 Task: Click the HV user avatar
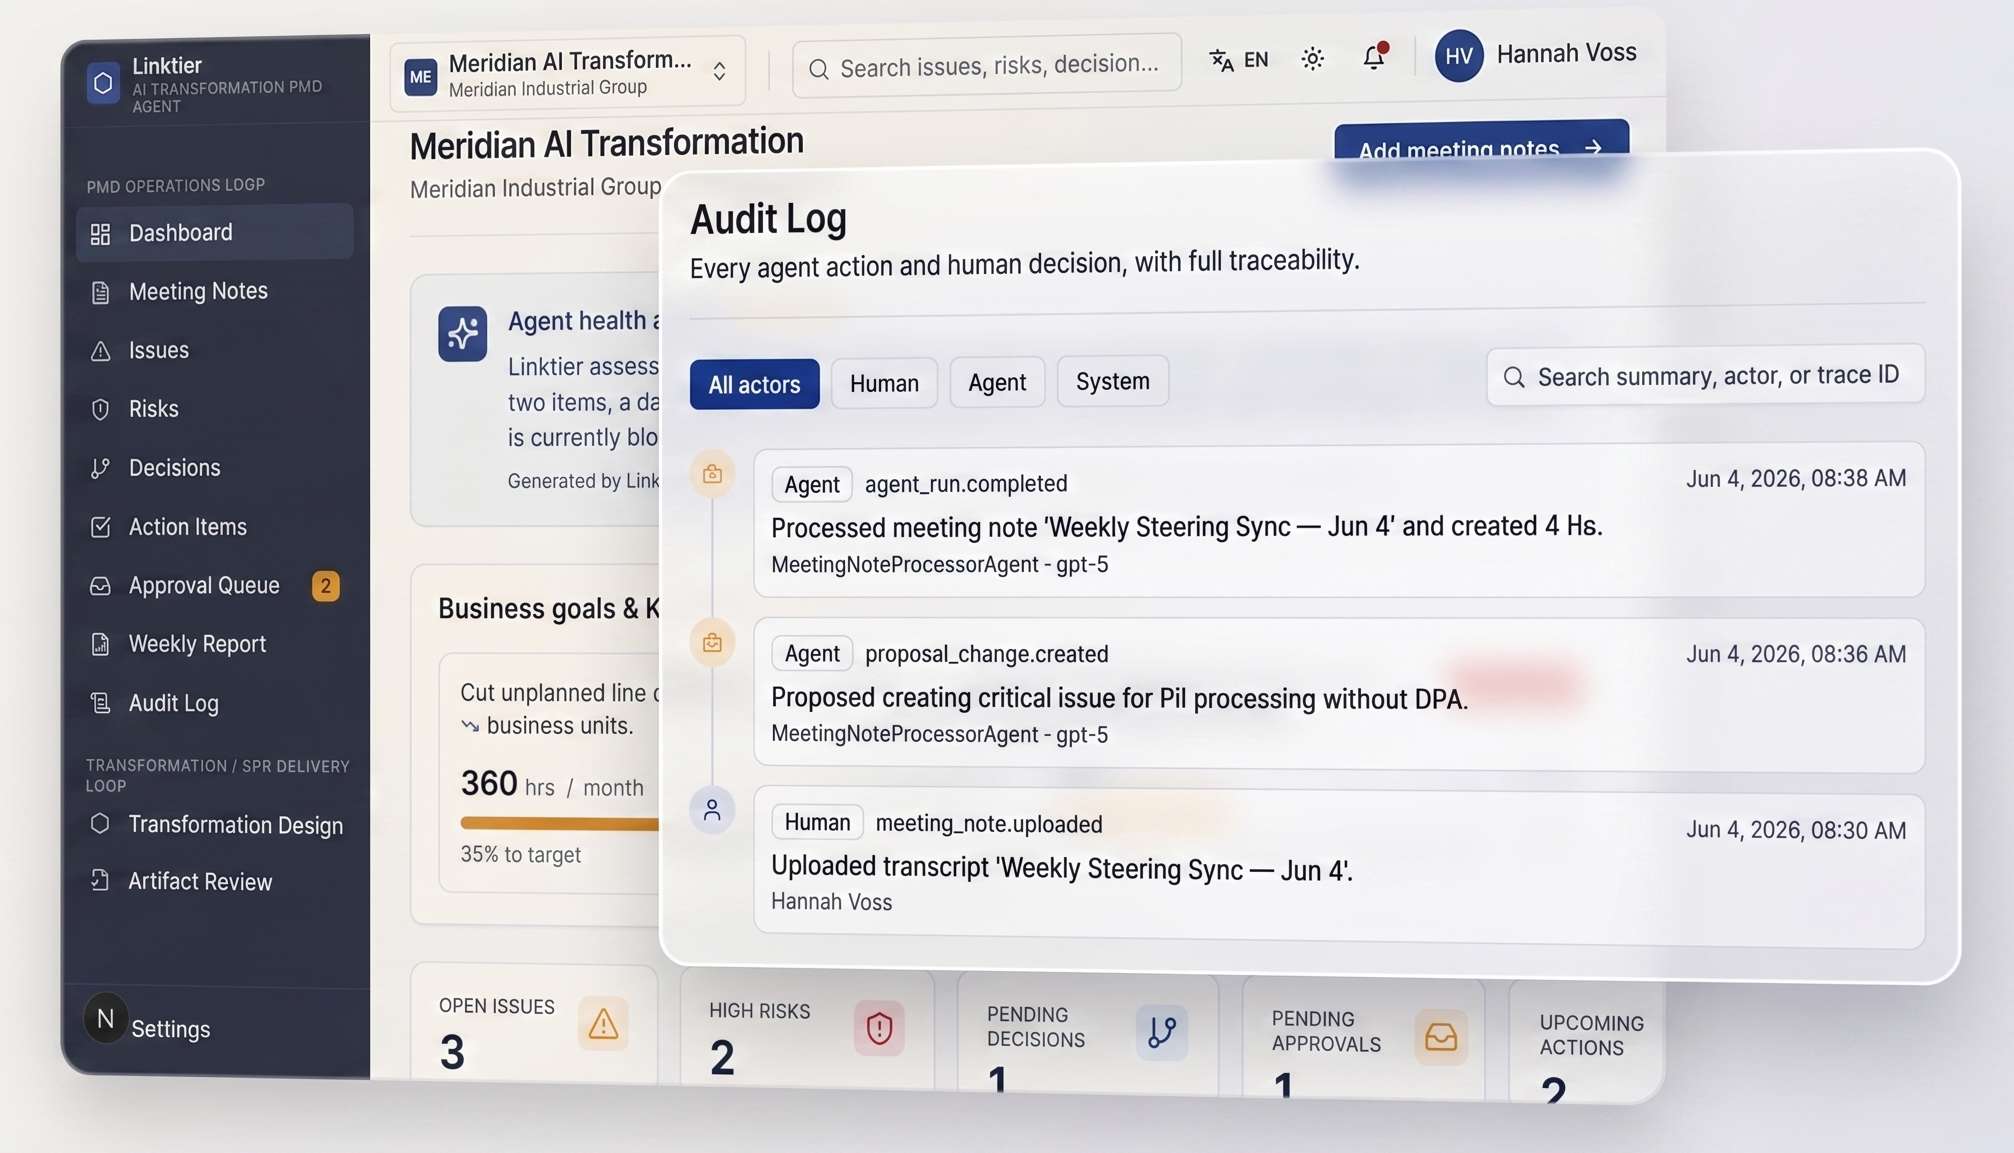[x=1459, y=56]
